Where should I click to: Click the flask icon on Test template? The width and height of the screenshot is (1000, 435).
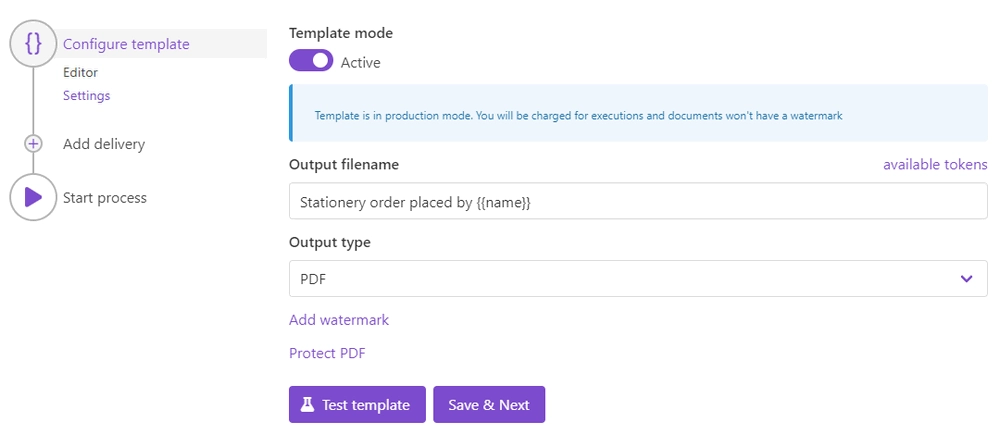pos(308,404)
